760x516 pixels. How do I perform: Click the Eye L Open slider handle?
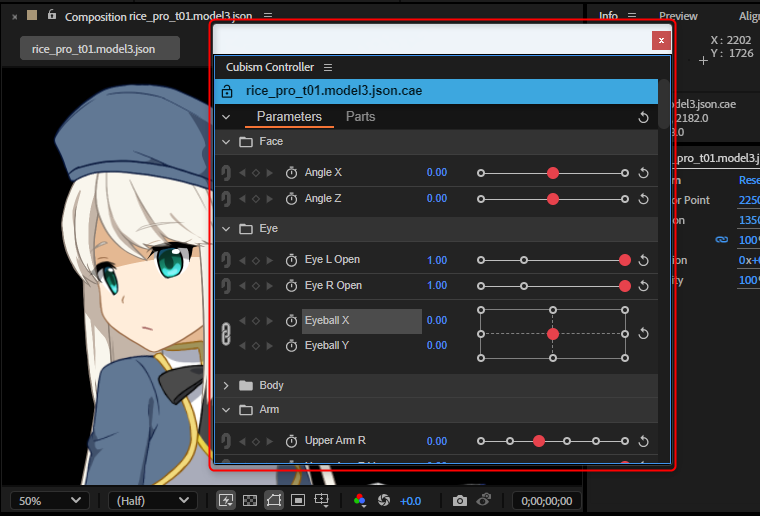[x=625, y=260]
